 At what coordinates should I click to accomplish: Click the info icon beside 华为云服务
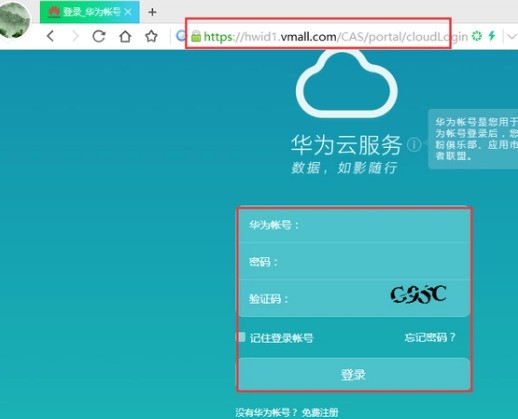click(414, 145)
